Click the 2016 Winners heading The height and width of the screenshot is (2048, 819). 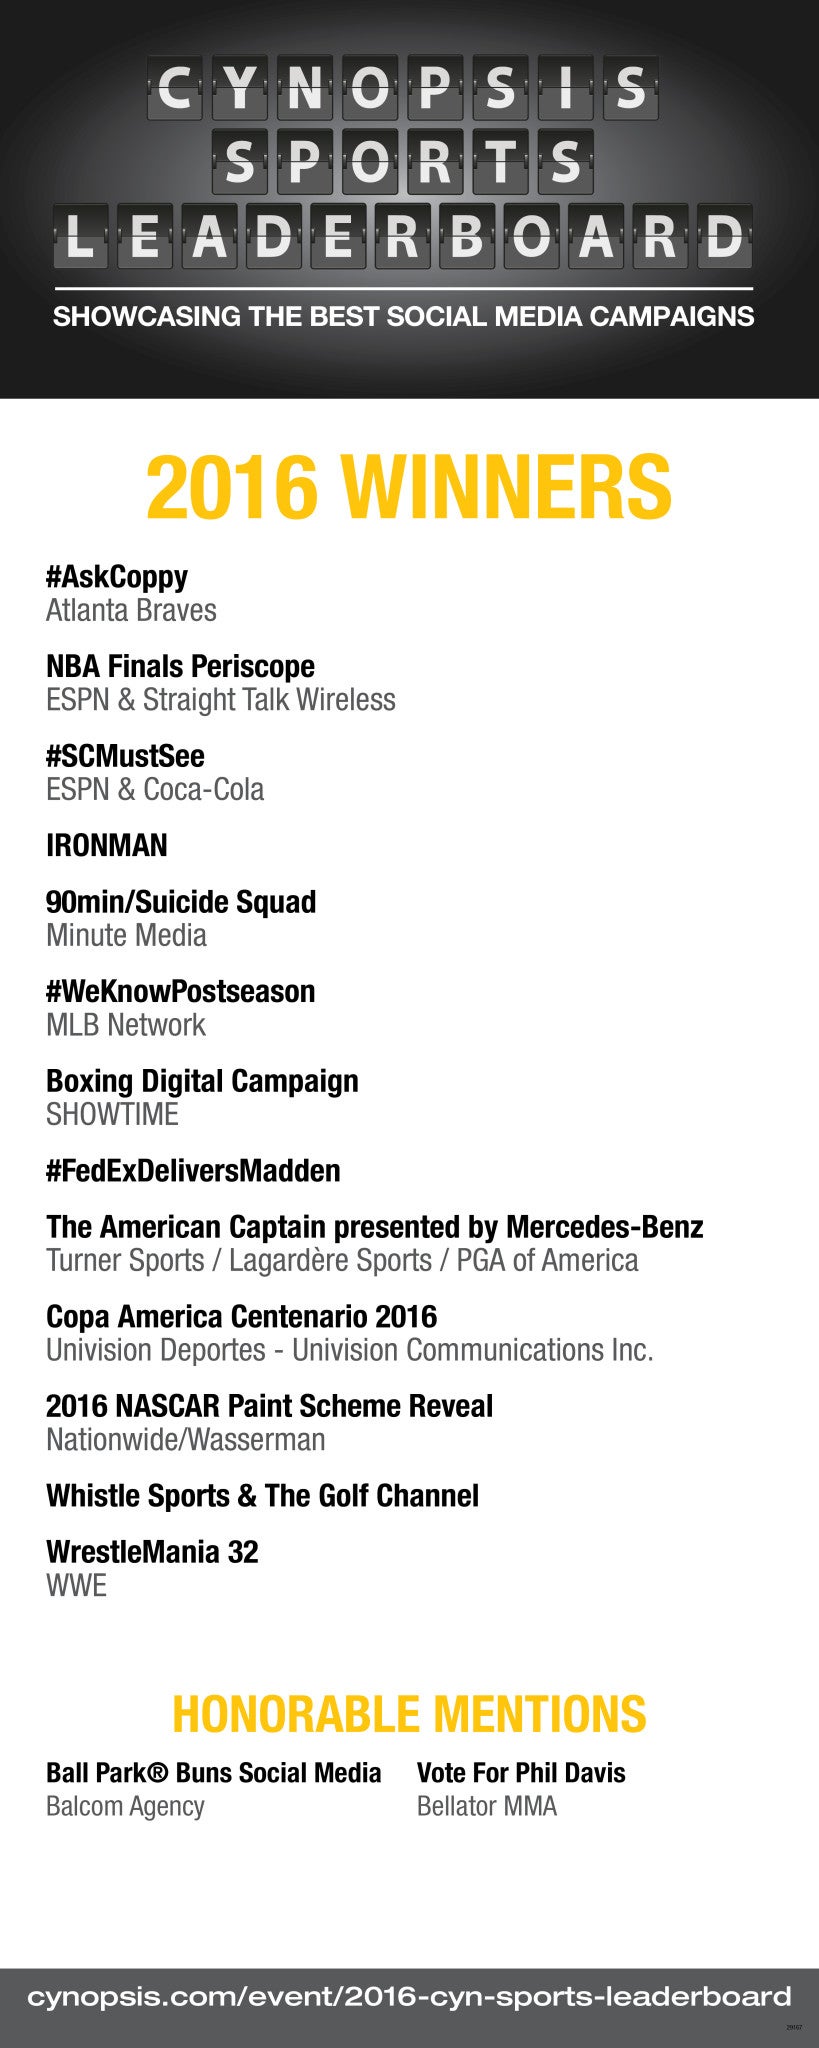(x=409, y=487)
